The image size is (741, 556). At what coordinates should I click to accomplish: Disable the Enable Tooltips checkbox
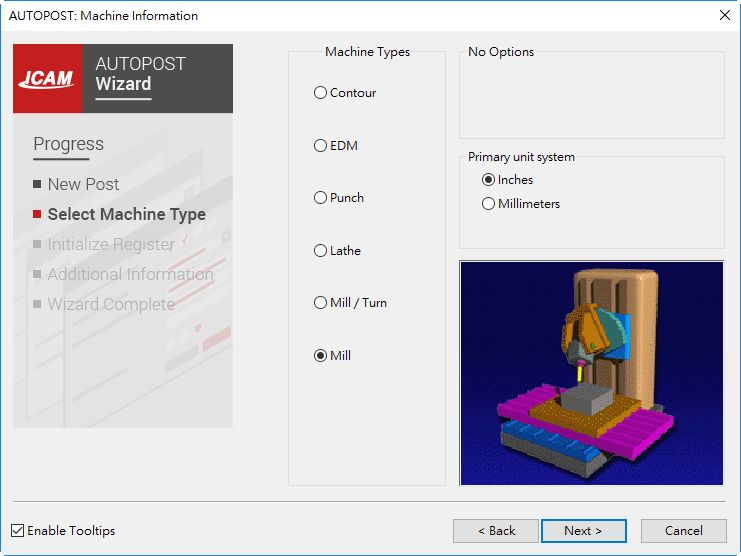pyautogui.click(x=18, y=531)
